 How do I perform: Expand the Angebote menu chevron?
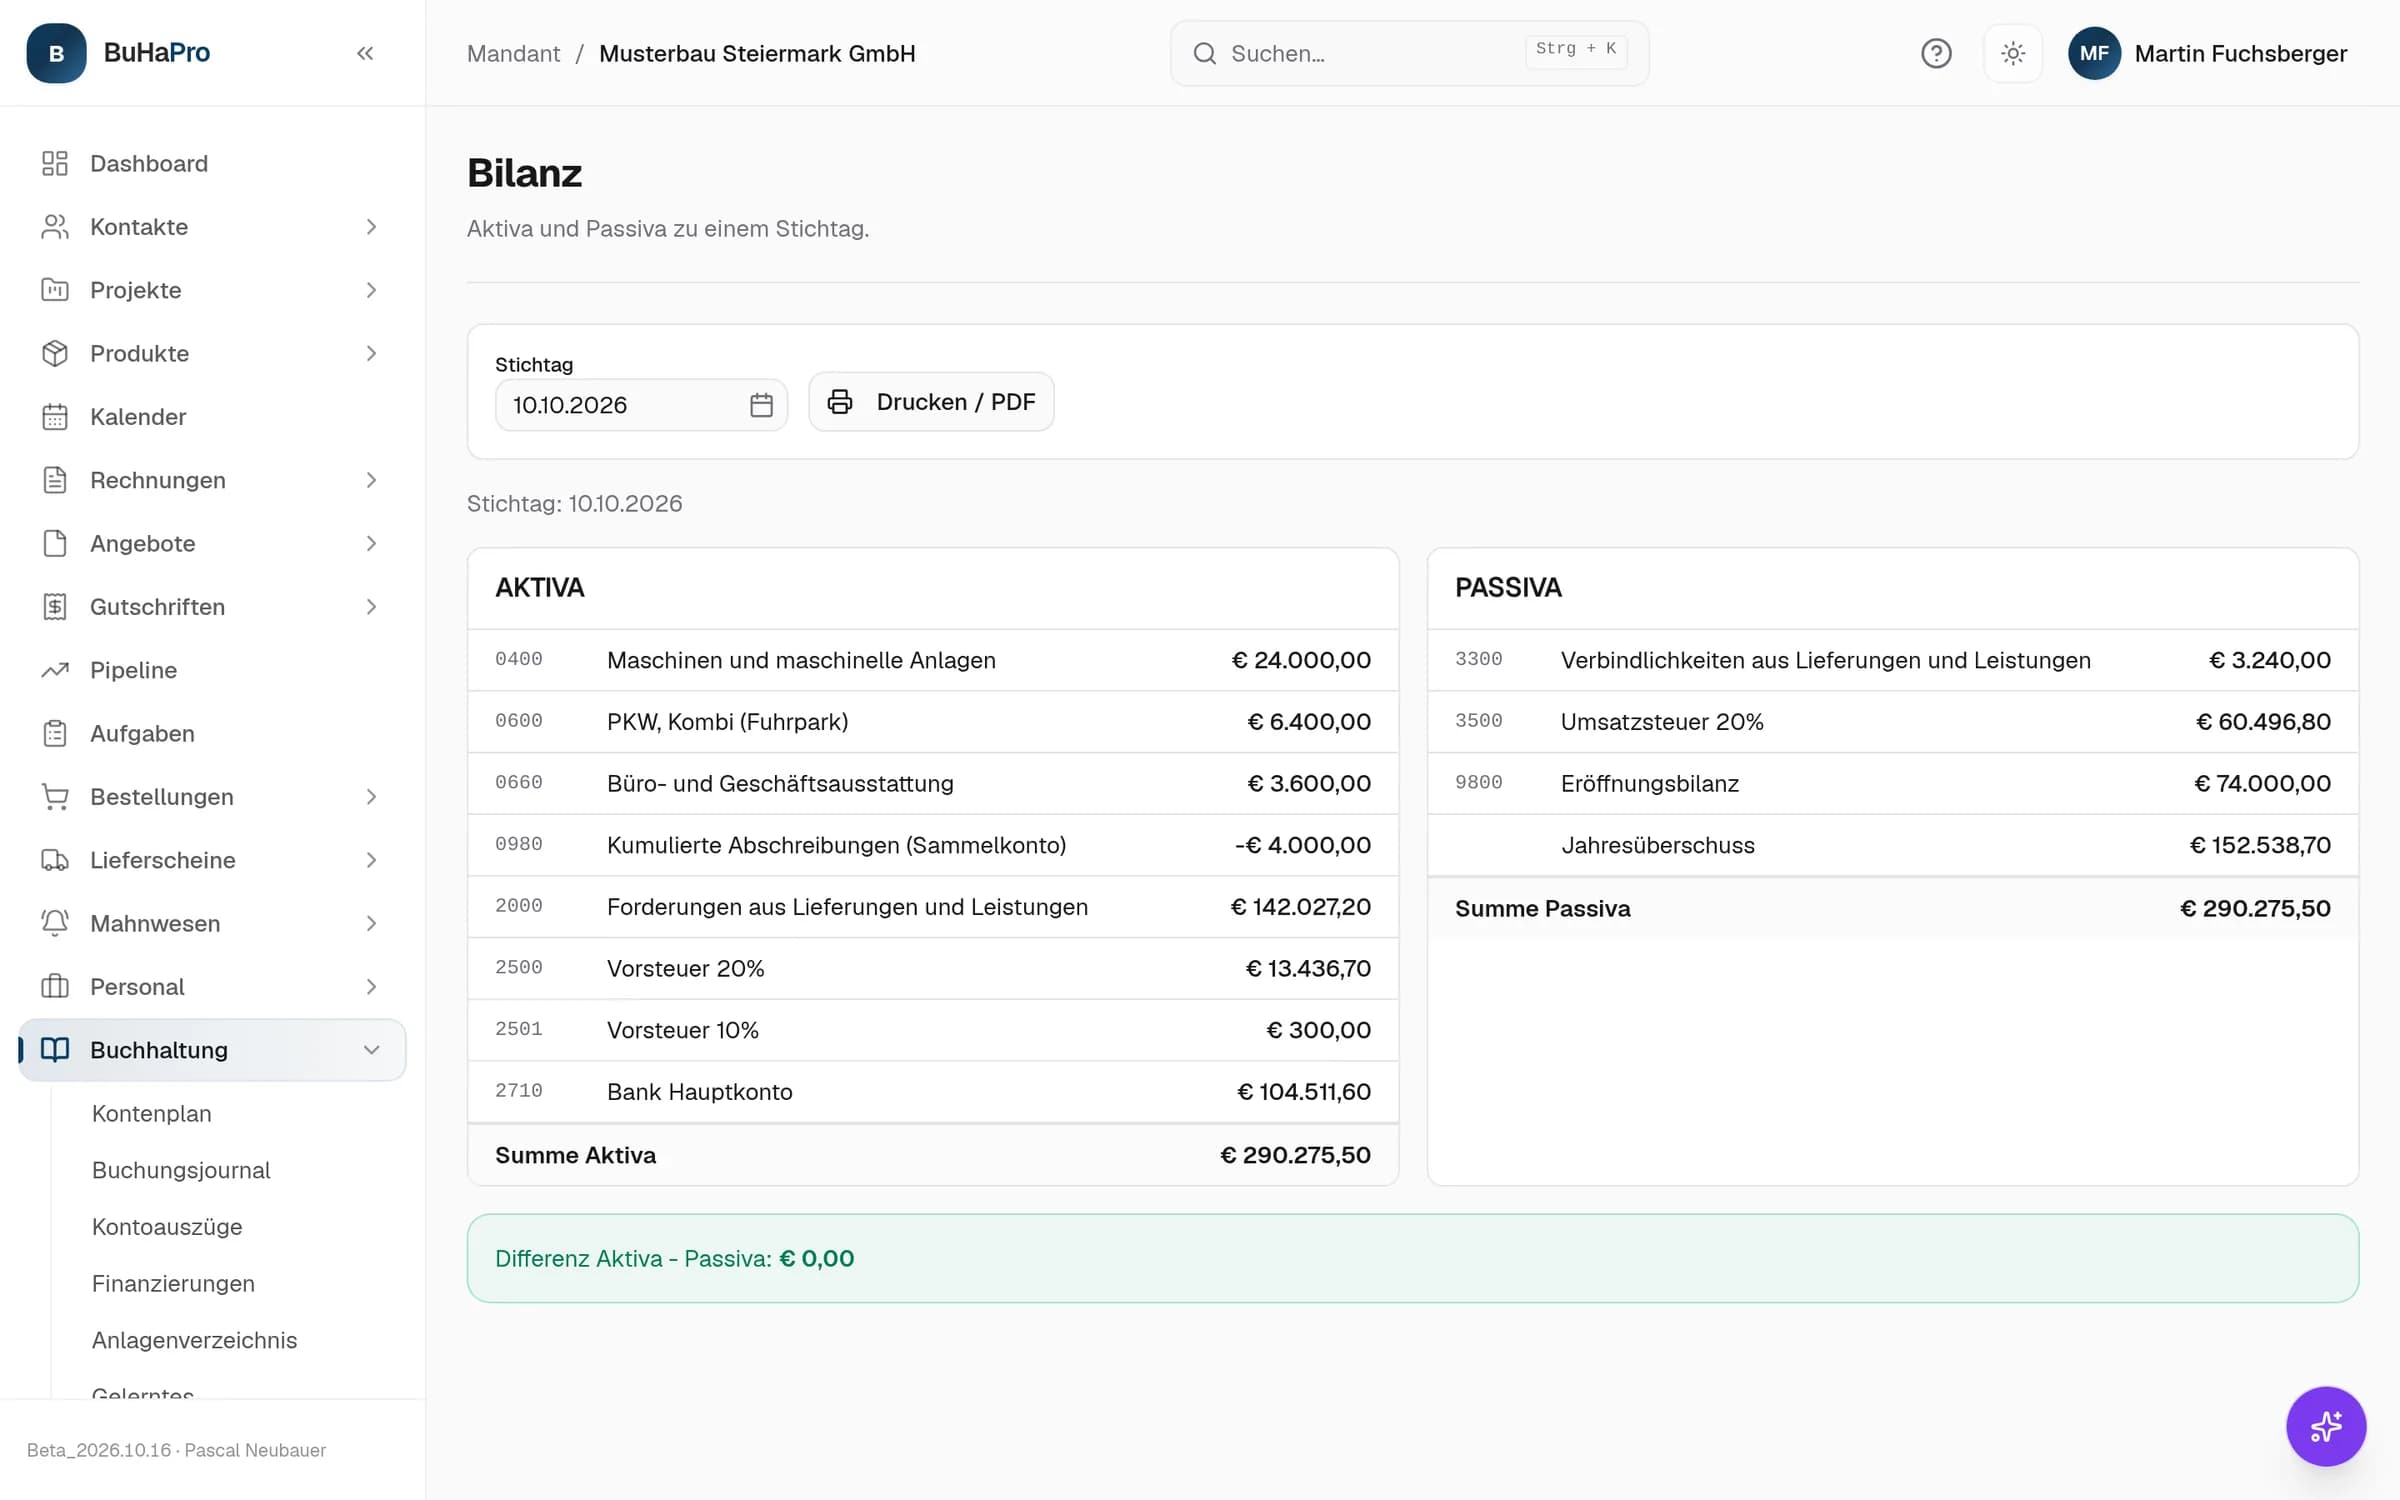coord(371,543)
